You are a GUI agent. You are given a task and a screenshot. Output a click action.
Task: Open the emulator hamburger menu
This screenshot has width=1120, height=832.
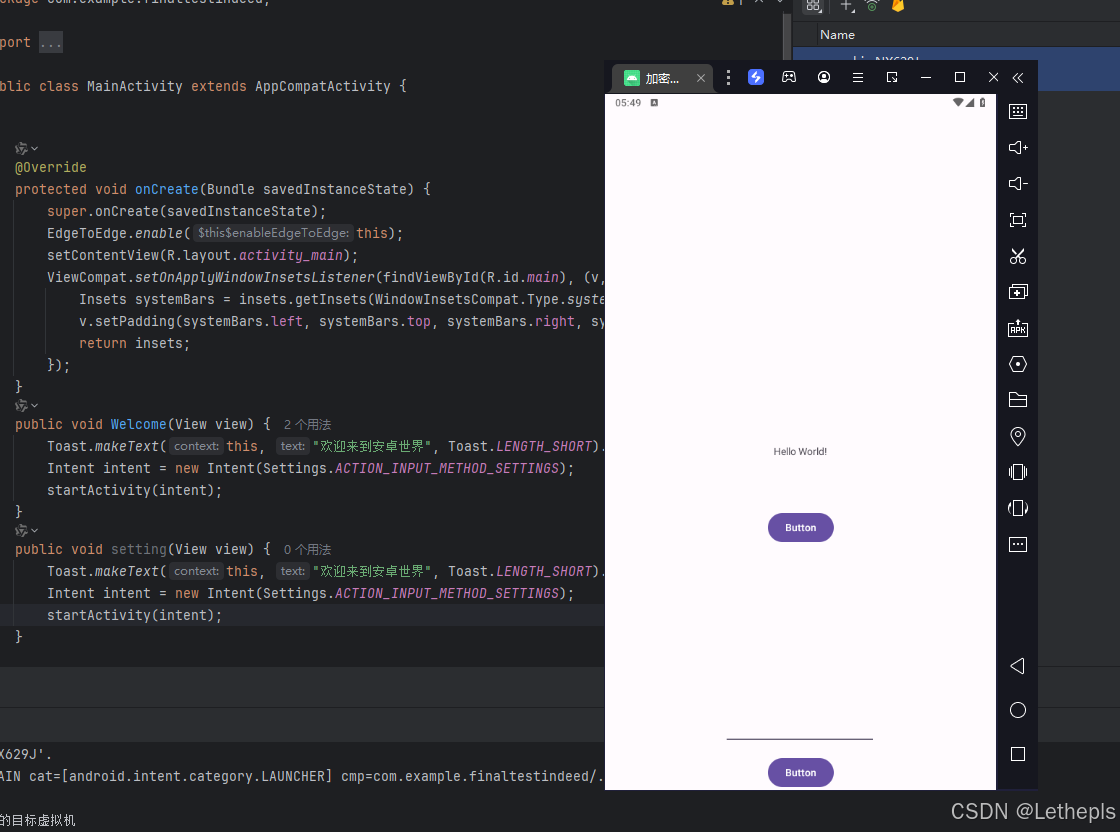pos(858,77)
